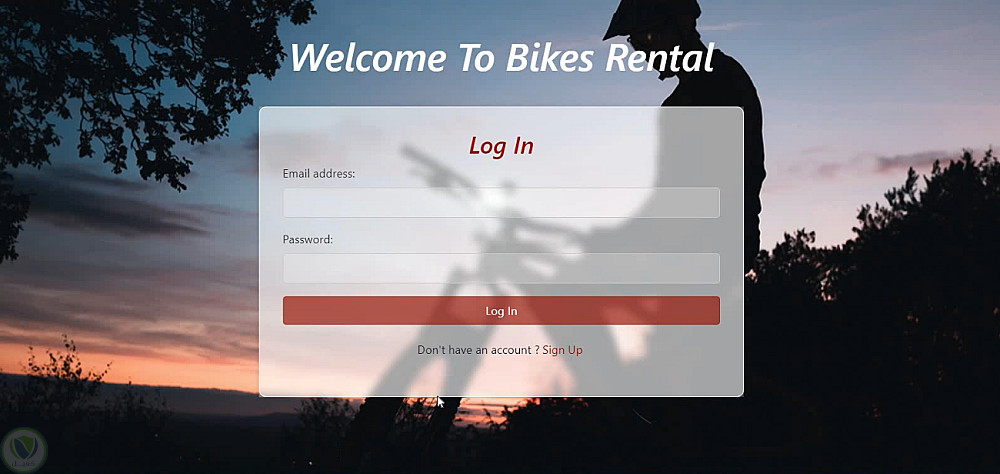Click the "Password:" label

[x=308, y=240]
